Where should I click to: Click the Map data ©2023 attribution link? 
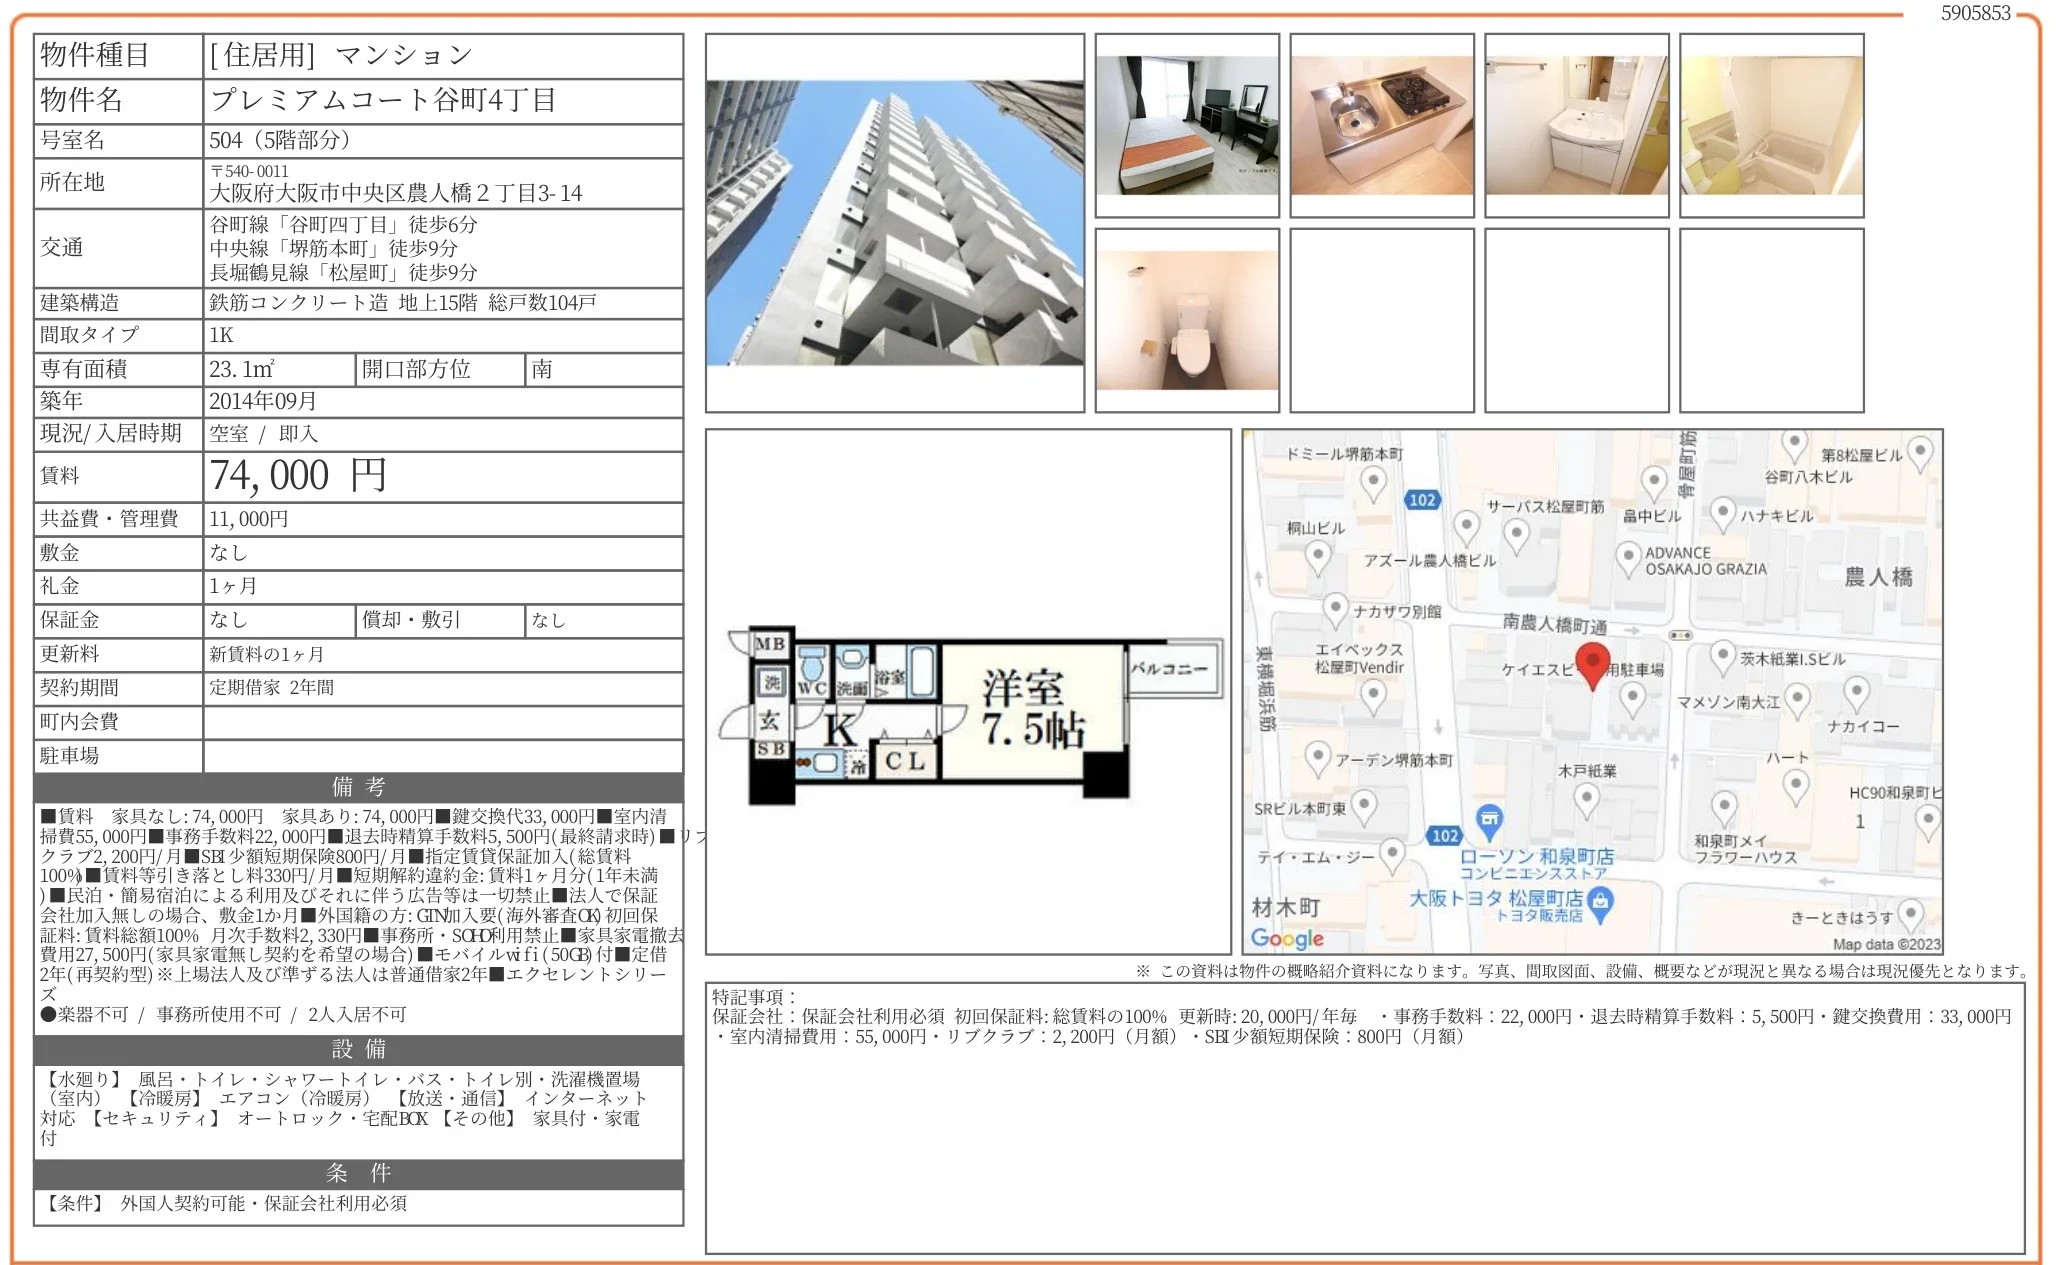pos(1885,944)
